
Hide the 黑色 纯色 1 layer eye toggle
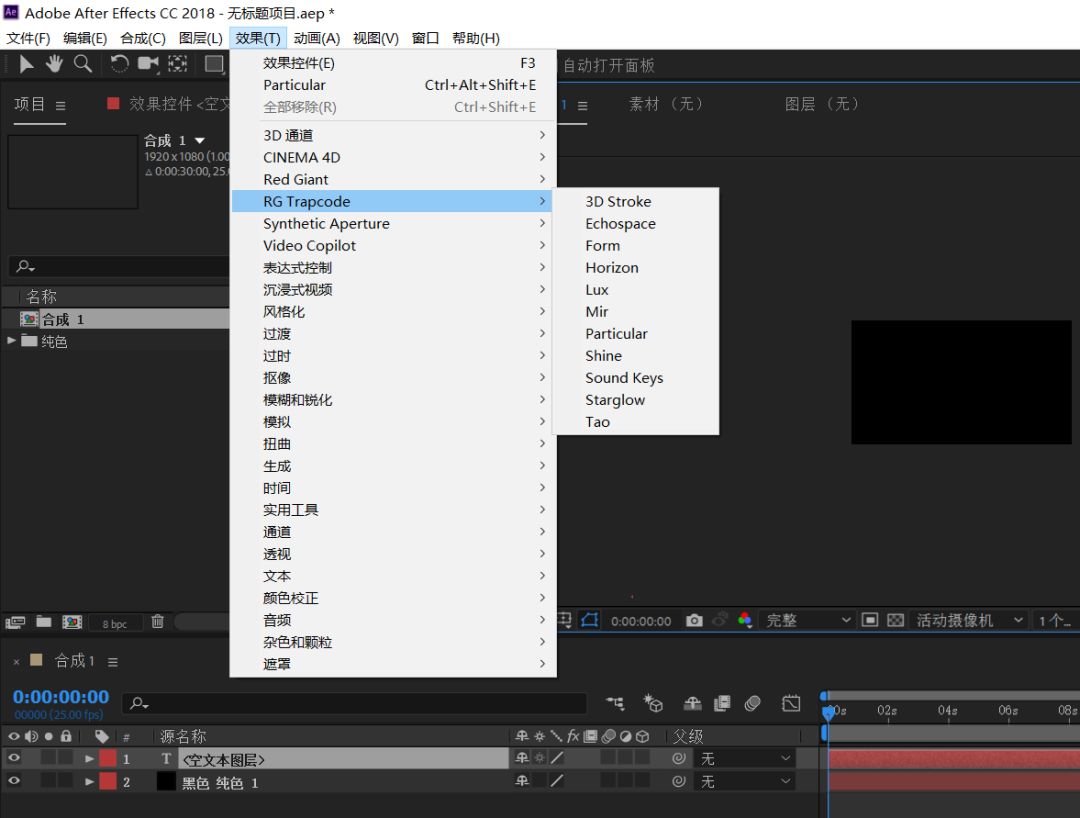(x=14, y=782)
